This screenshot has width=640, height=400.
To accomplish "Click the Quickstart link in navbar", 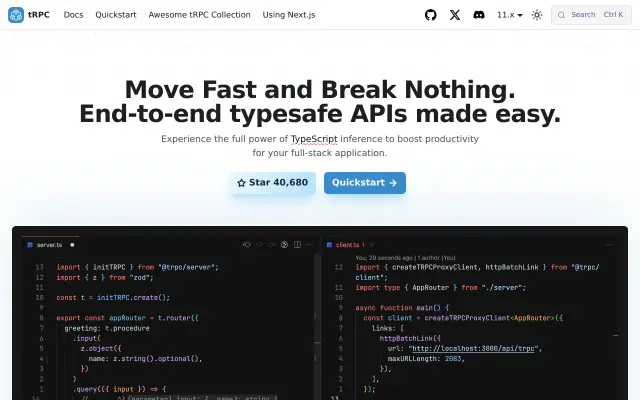I will tap(116, 15).
